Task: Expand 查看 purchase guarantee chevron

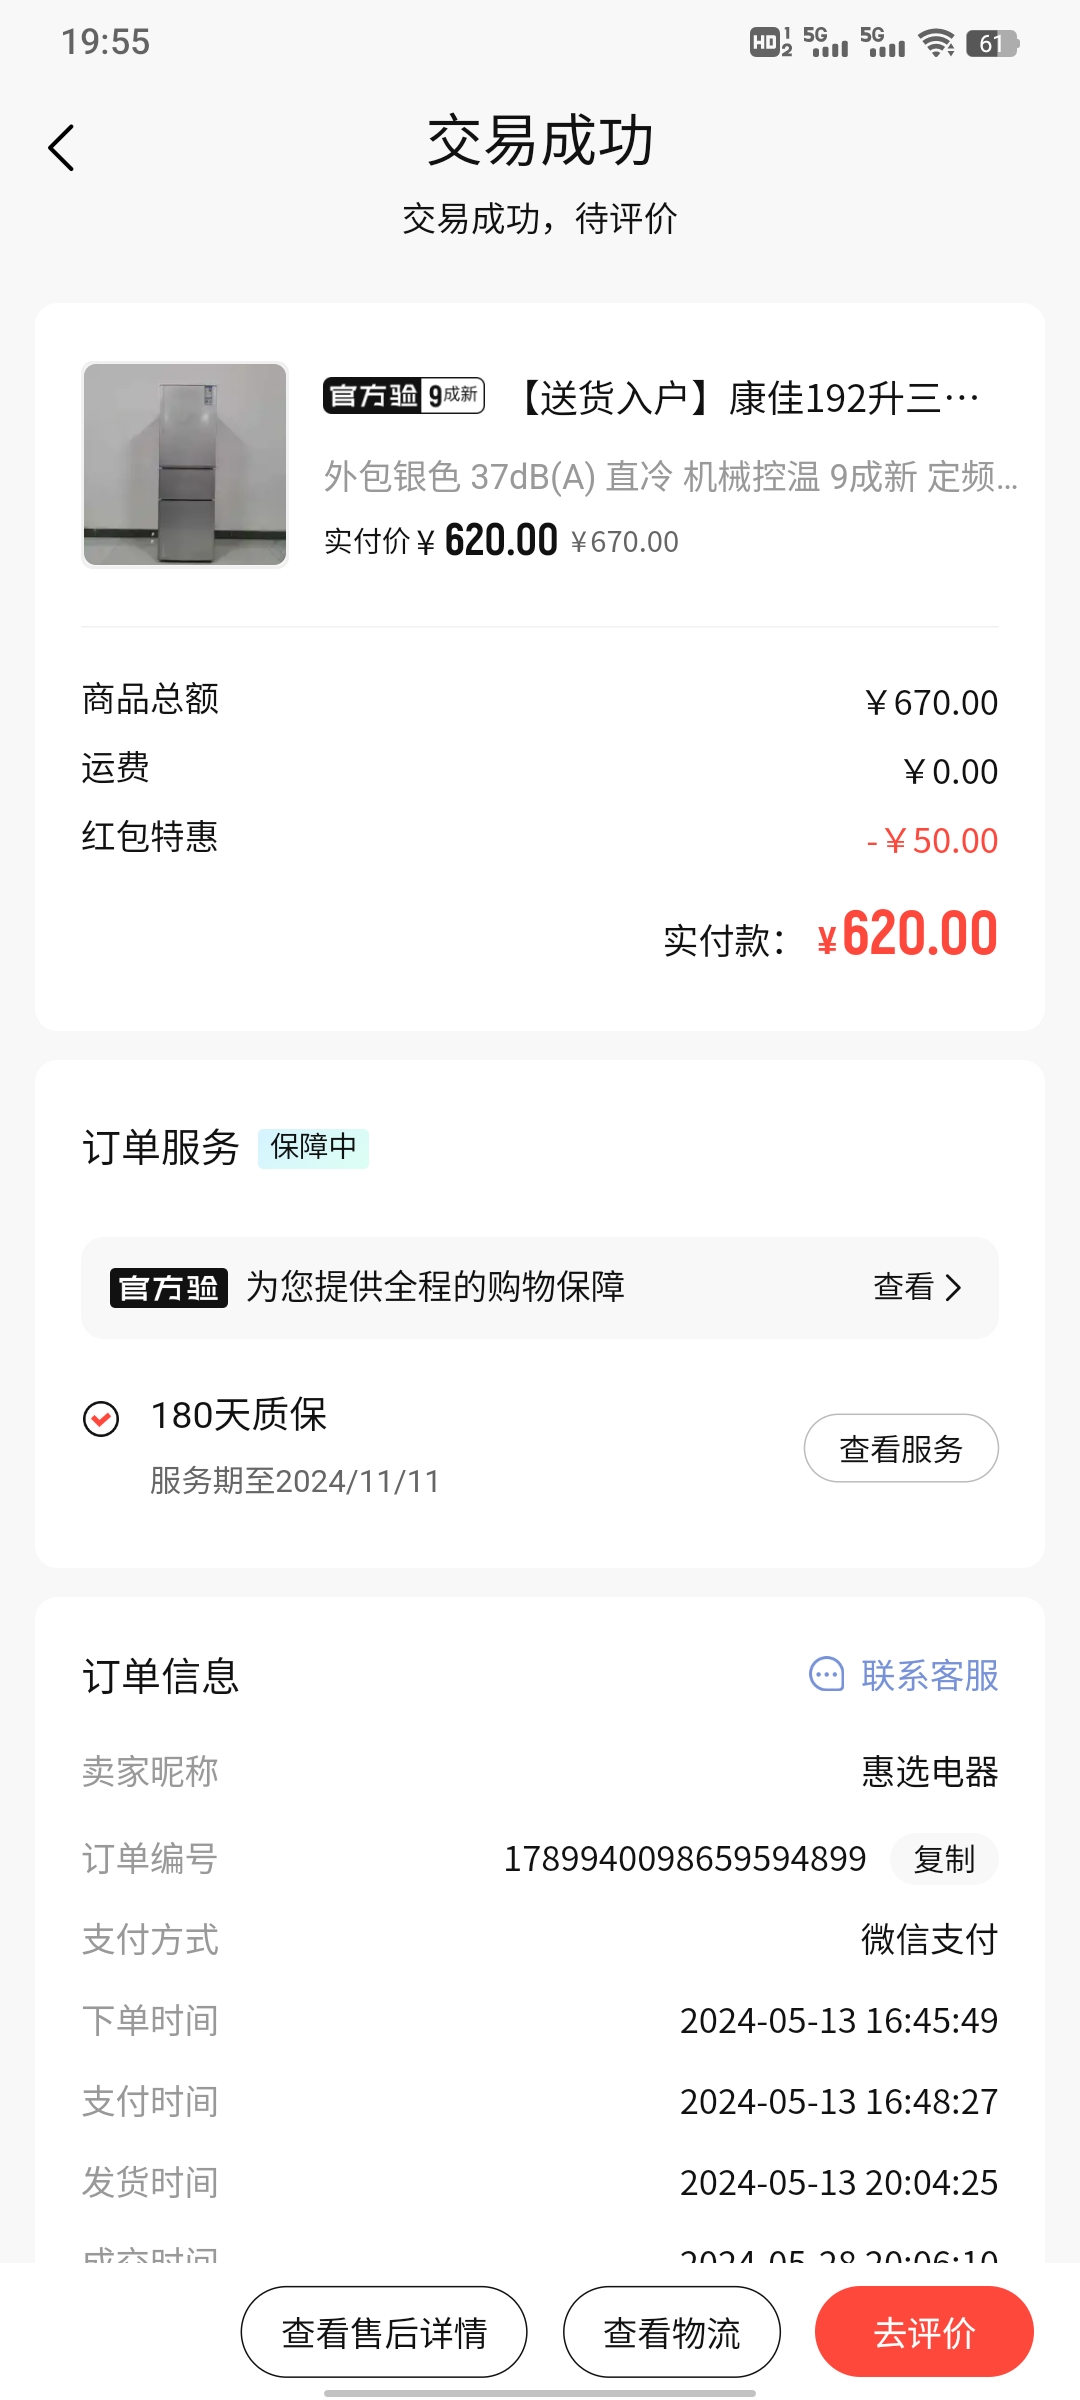Action: (x=953, y=1288)
